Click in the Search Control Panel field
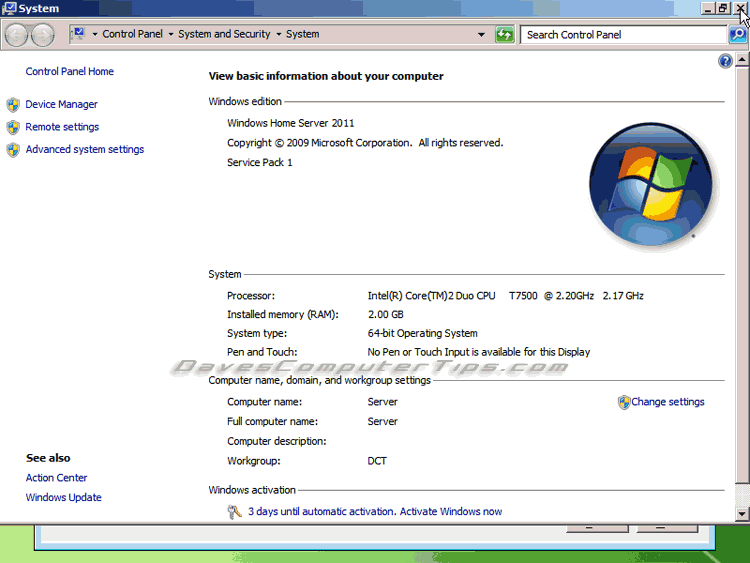The height and width of the screenshot is (563, 750). pos(624,34)
